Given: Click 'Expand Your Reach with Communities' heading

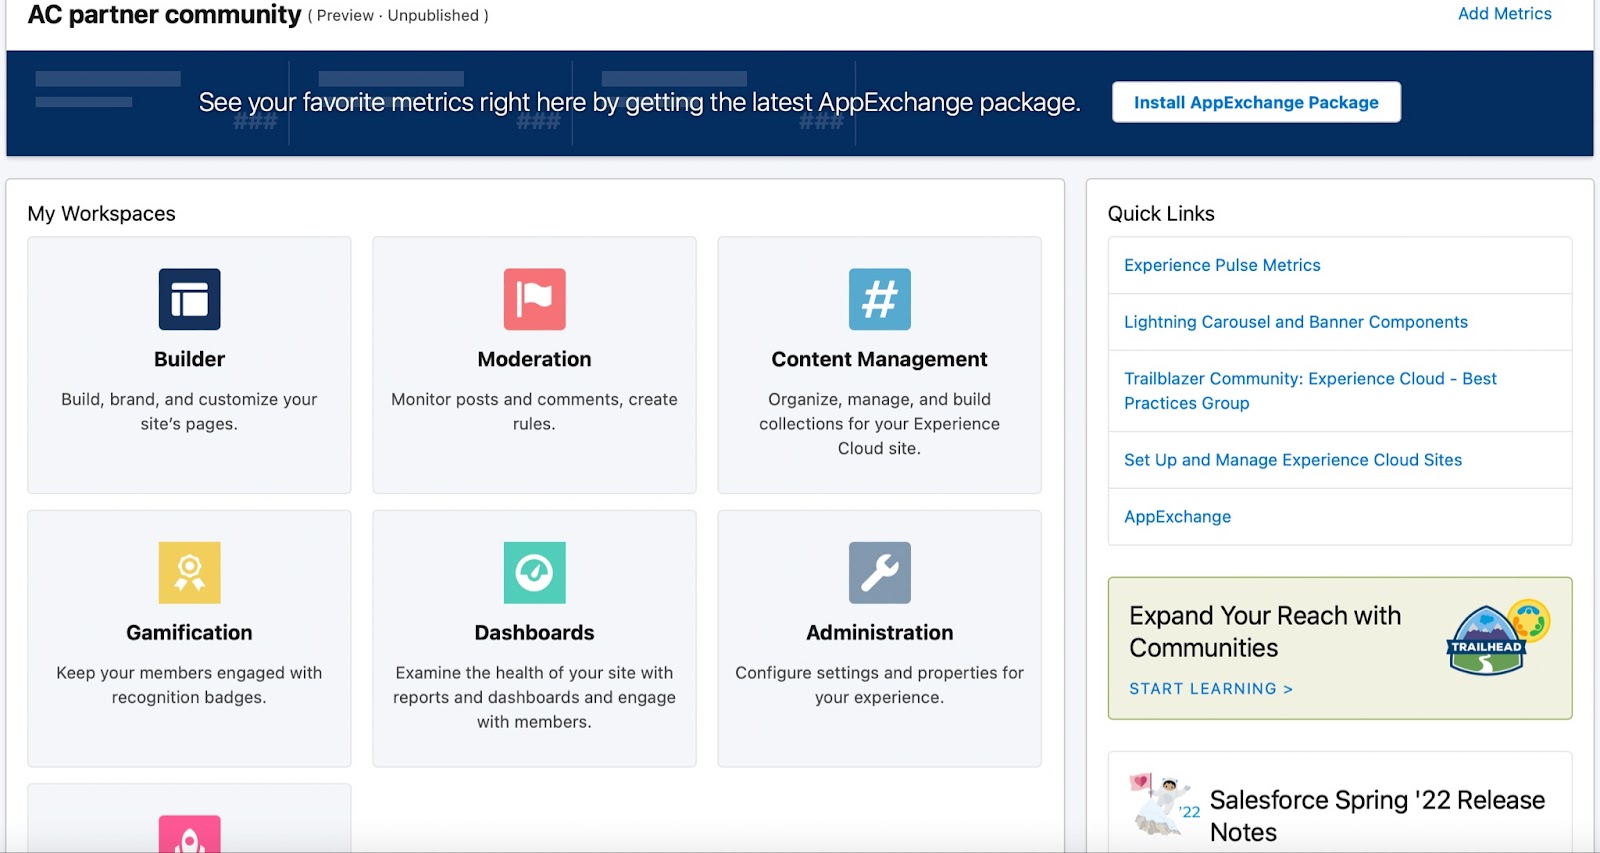Looking at the screenshot, I should tap(1265, 632).
